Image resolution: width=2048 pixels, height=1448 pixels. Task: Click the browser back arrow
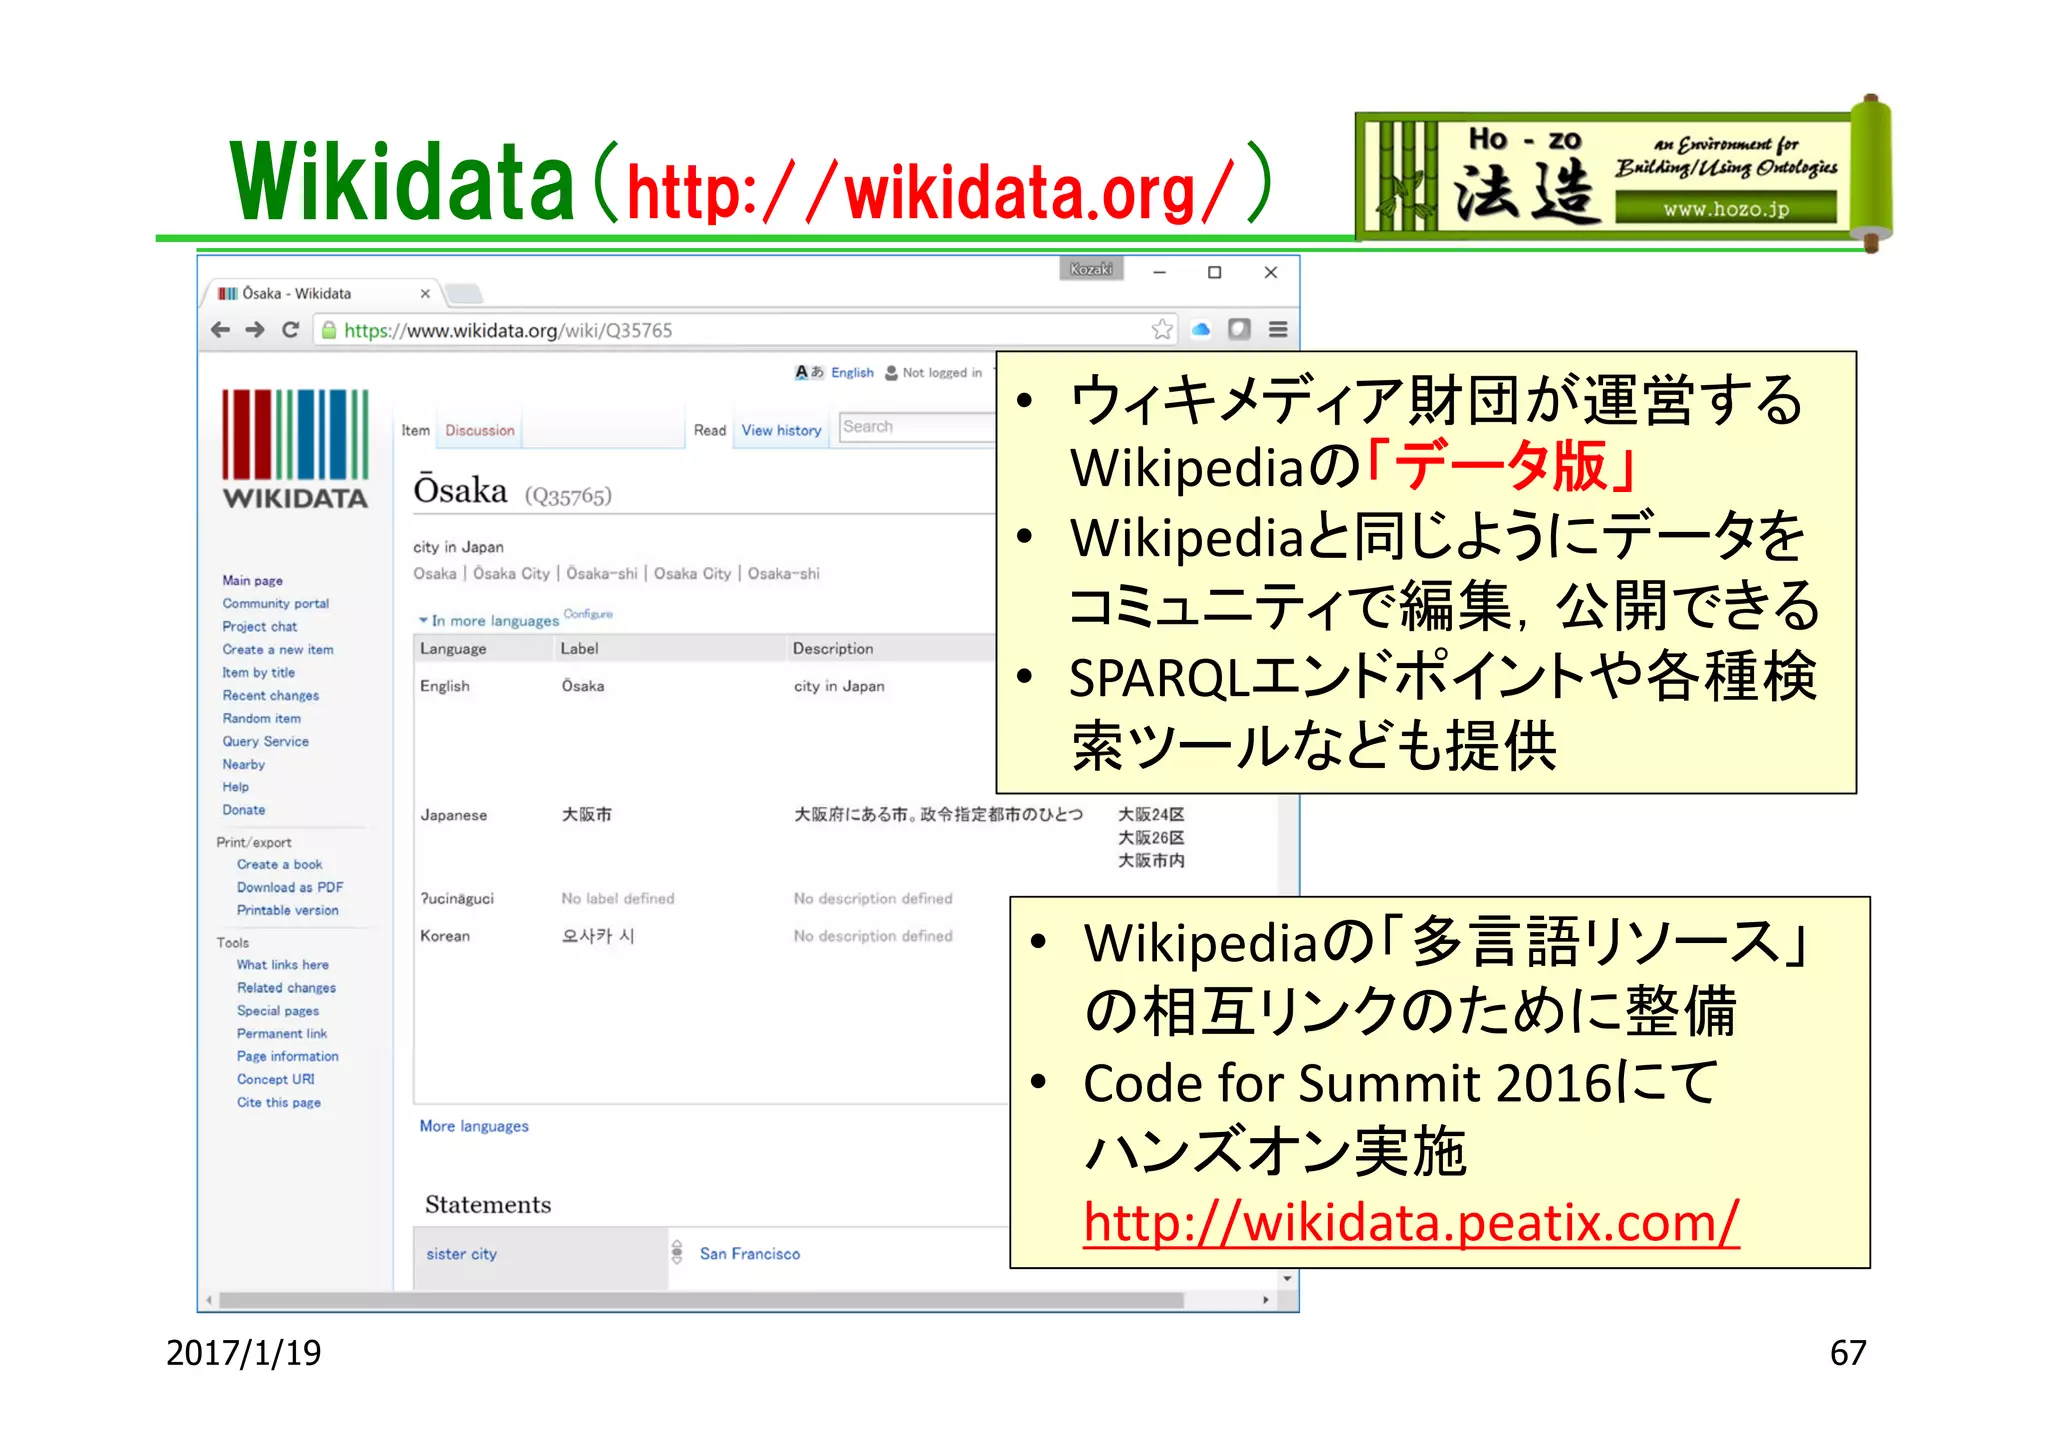[x=220, y=330]
